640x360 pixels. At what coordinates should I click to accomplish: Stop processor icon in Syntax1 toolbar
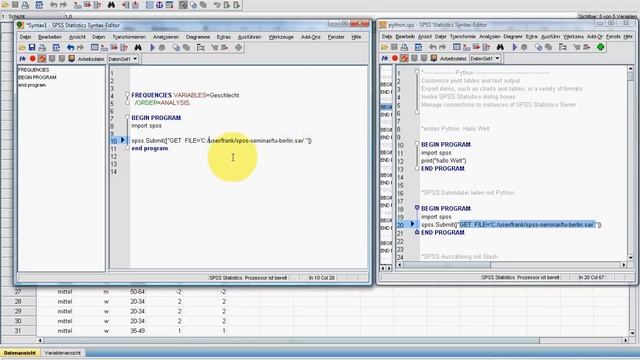(162, 48)
